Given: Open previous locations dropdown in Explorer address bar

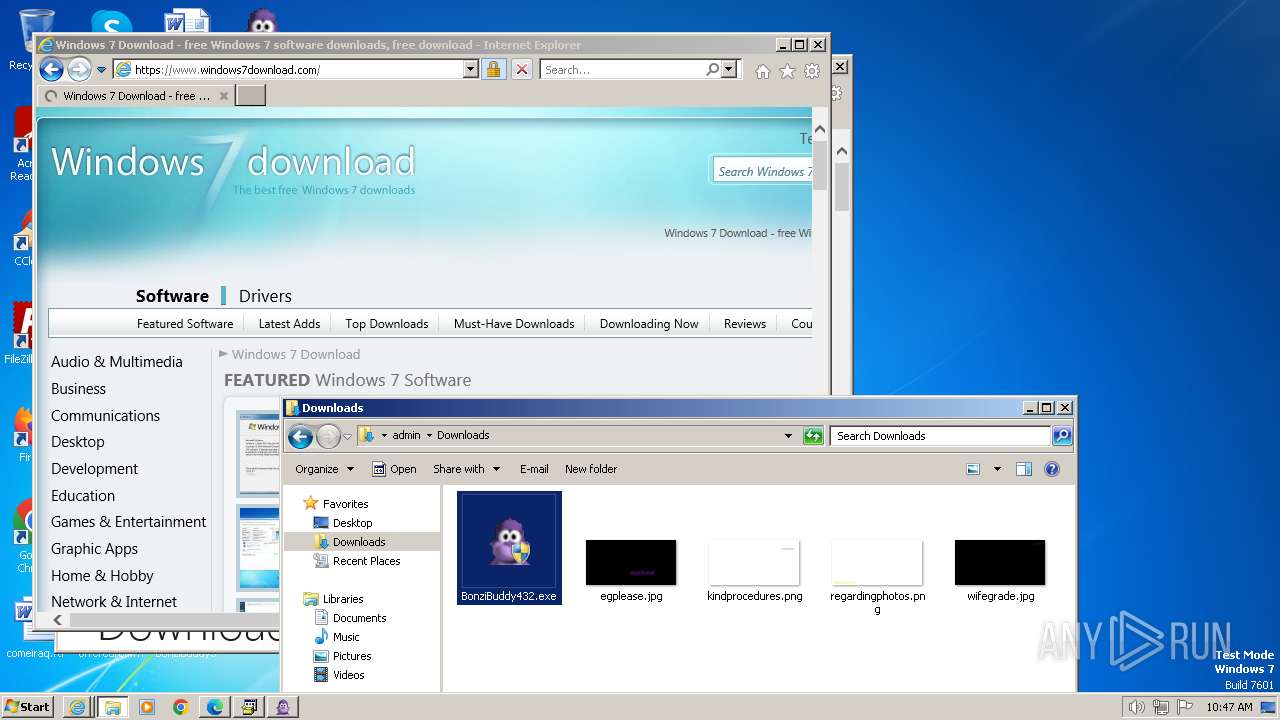Looking at the screenshot, I should pyautogui.click(x=788, y=436).
